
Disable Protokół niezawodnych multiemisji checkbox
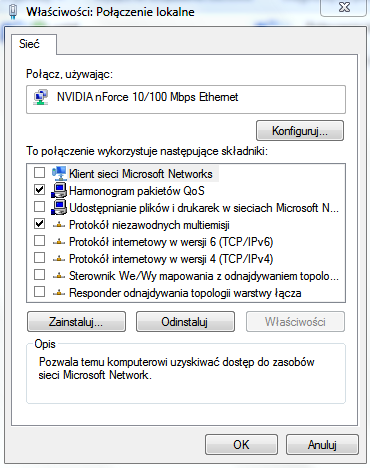pos(39,224)
